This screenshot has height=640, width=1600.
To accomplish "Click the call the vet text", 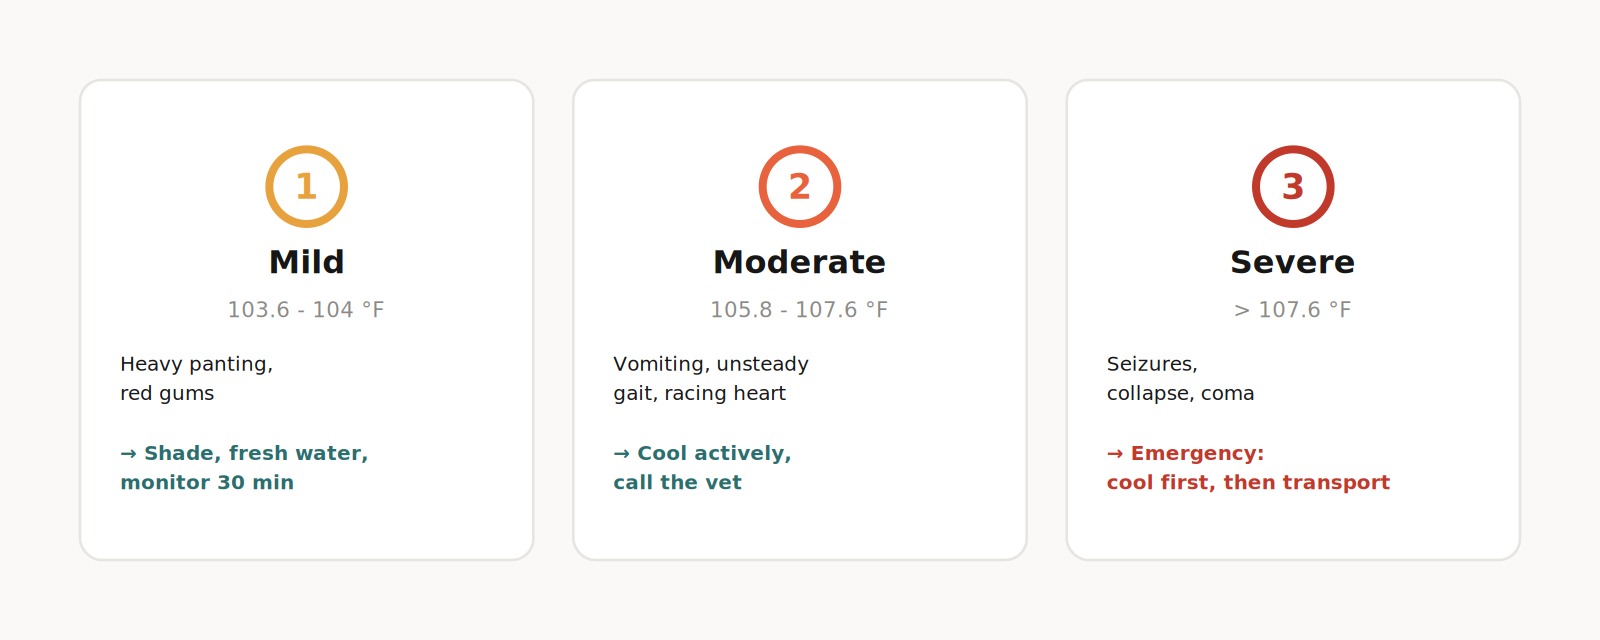I will tap(677, 483).
